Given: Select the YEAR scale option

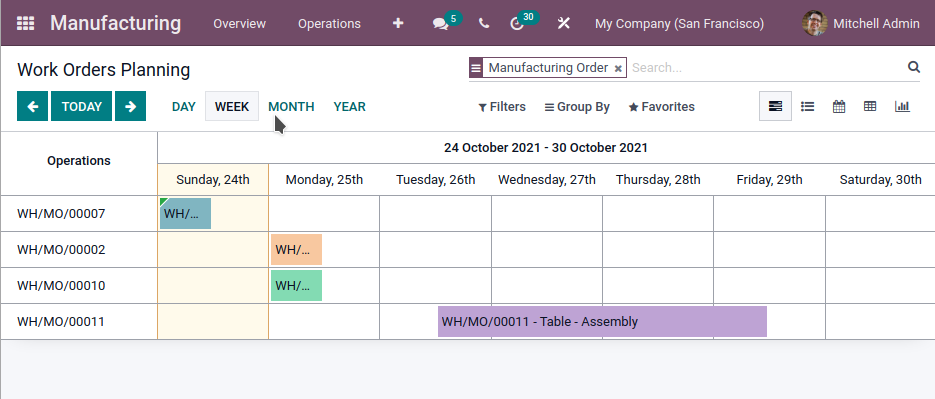Looking at the screenshot, I should 349,107.
